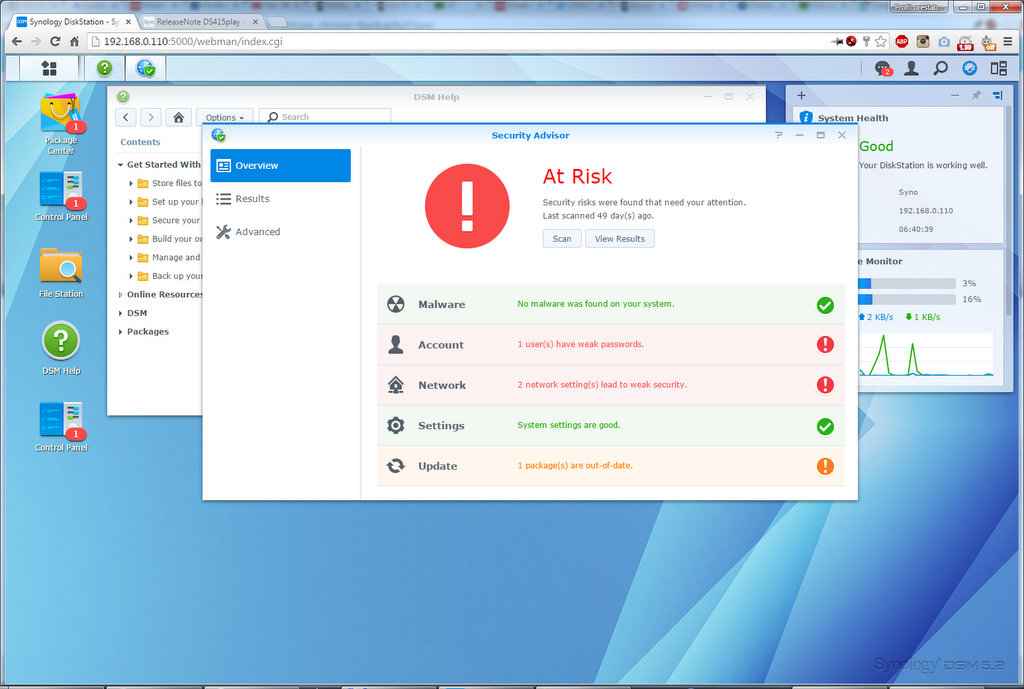
Task: Click the red alert beside Account status
Action: click(x=825, y=344)
